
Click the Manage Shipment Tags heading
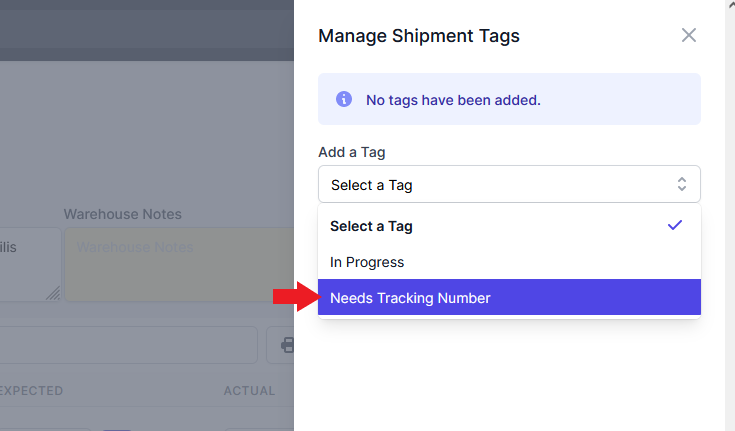(419, 36)
